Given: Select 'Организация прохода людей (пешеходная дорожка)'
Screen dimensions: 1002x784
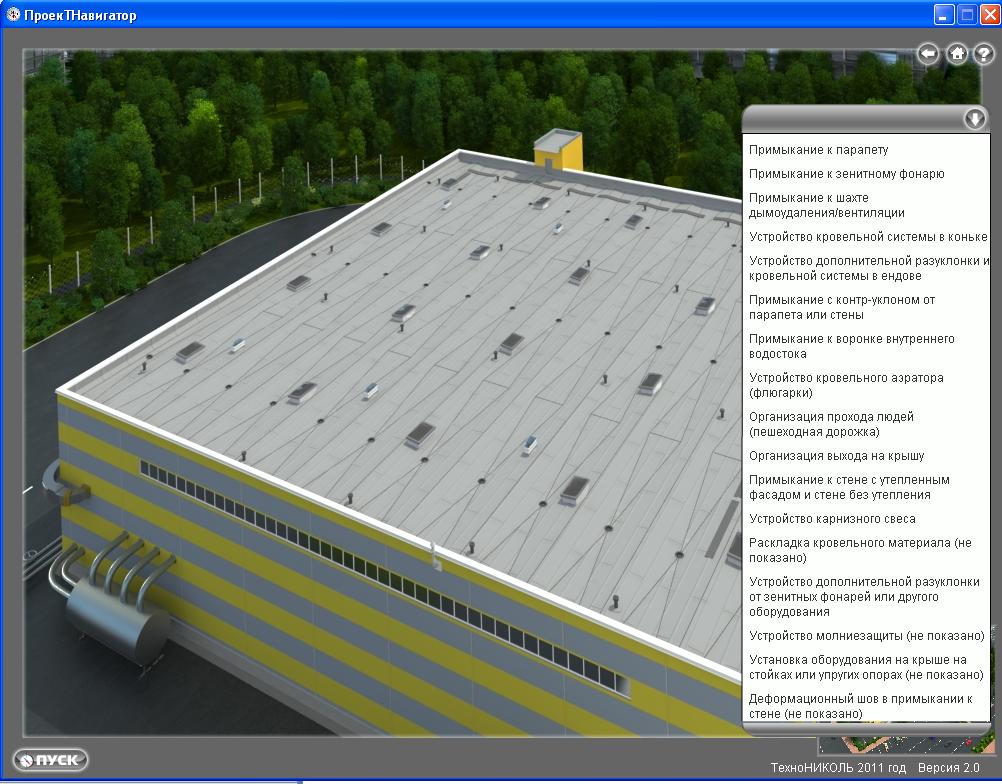Looking at the screenshot, I should pyautogui.click(x=831, y=424).
